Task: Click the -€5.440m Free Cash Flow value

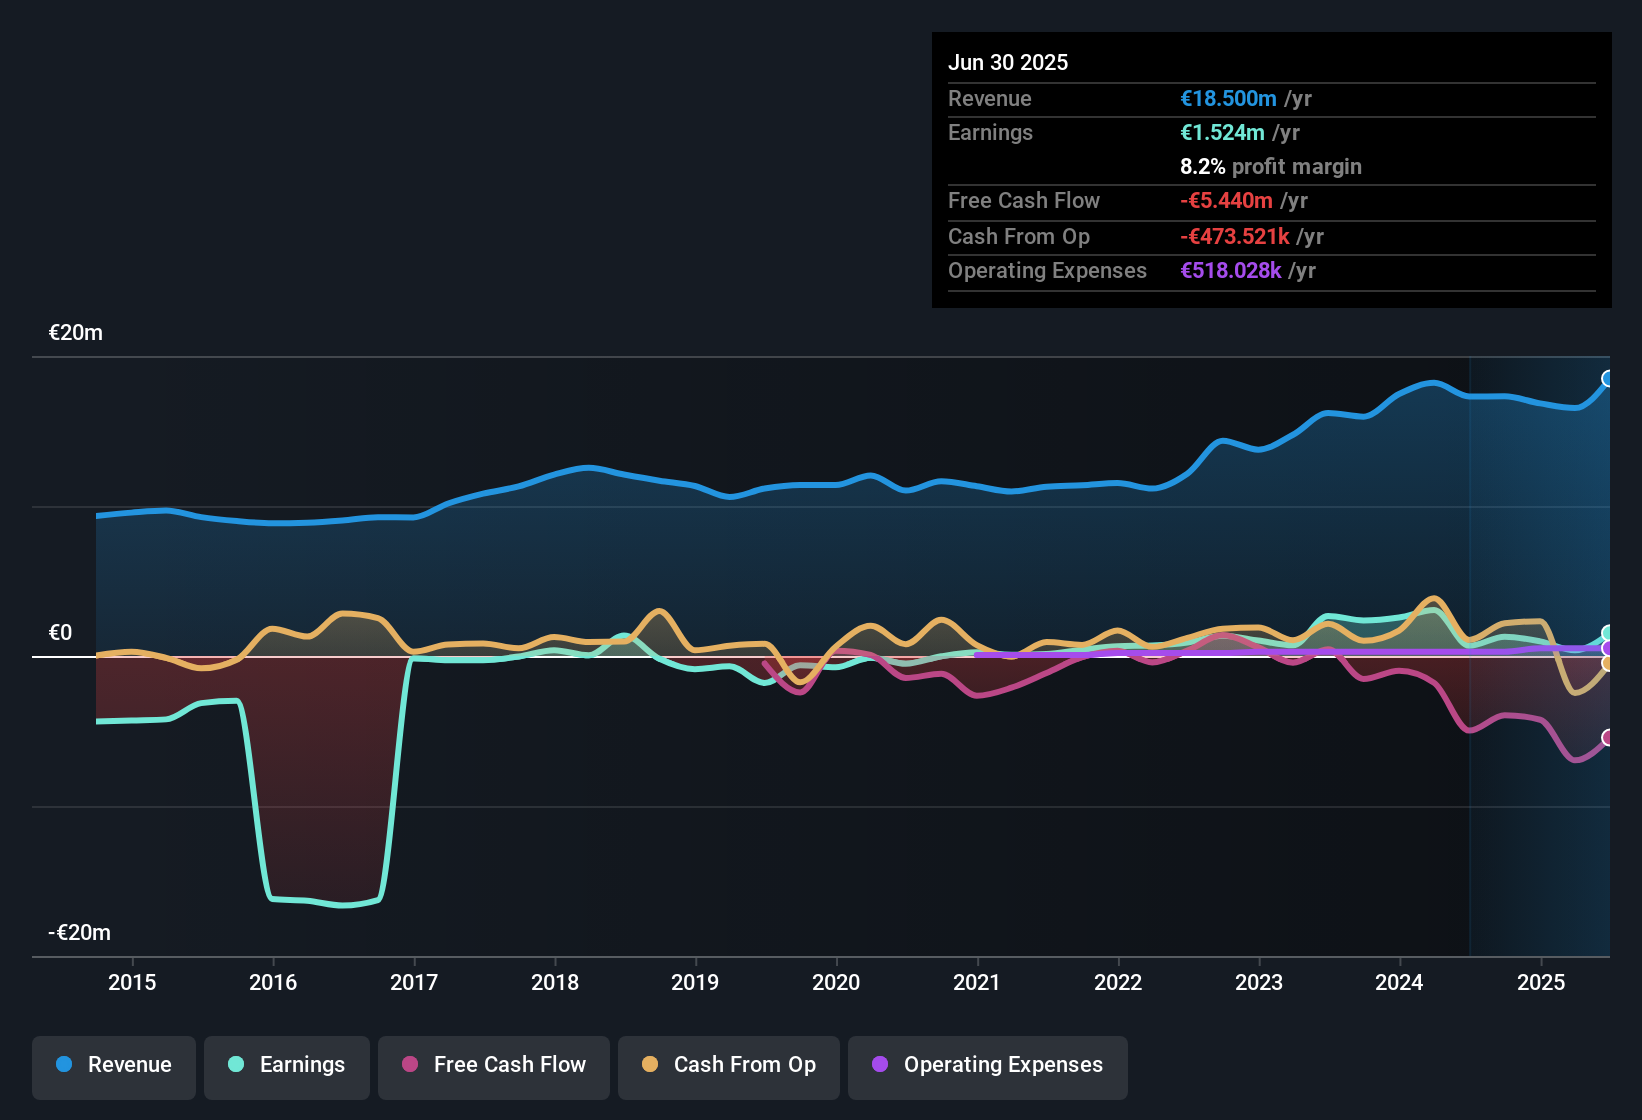Action: (x=1226, y=201)
